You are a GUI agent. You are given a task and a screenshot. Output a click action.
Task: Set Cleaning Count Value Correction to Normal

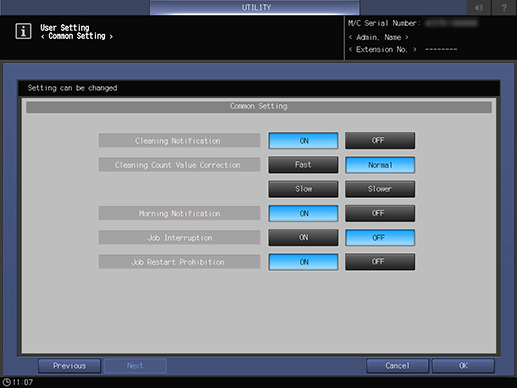coord(380,165)
